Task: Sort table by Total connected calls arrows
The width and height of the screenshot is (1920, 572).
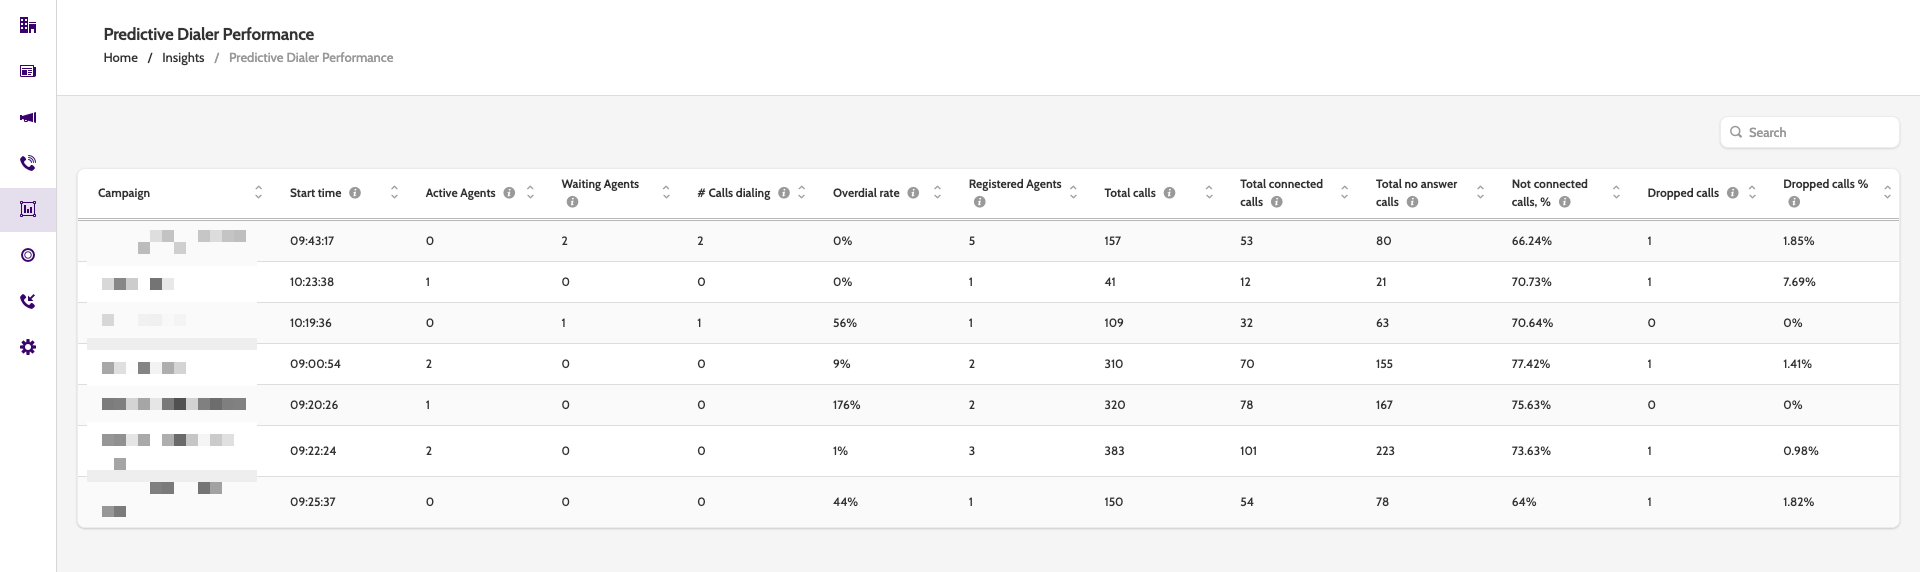Action: click(x=1344, y=192)
